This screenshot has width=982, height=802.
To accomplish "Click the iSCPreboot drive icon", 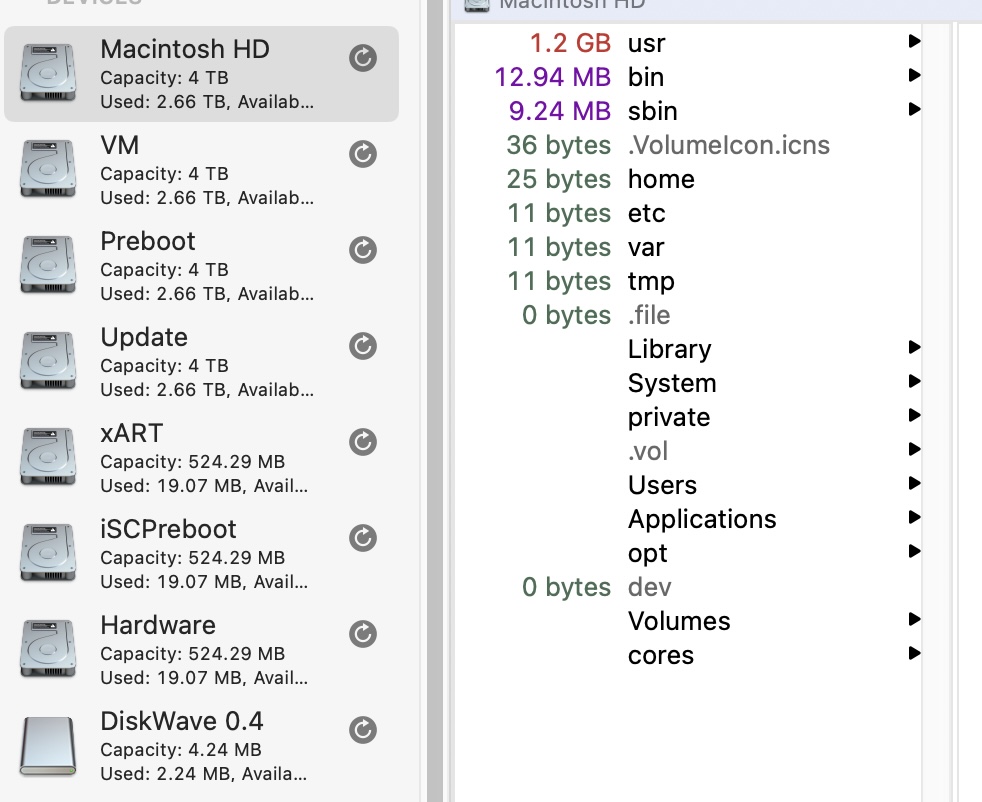I will click(x=48, y=552).
